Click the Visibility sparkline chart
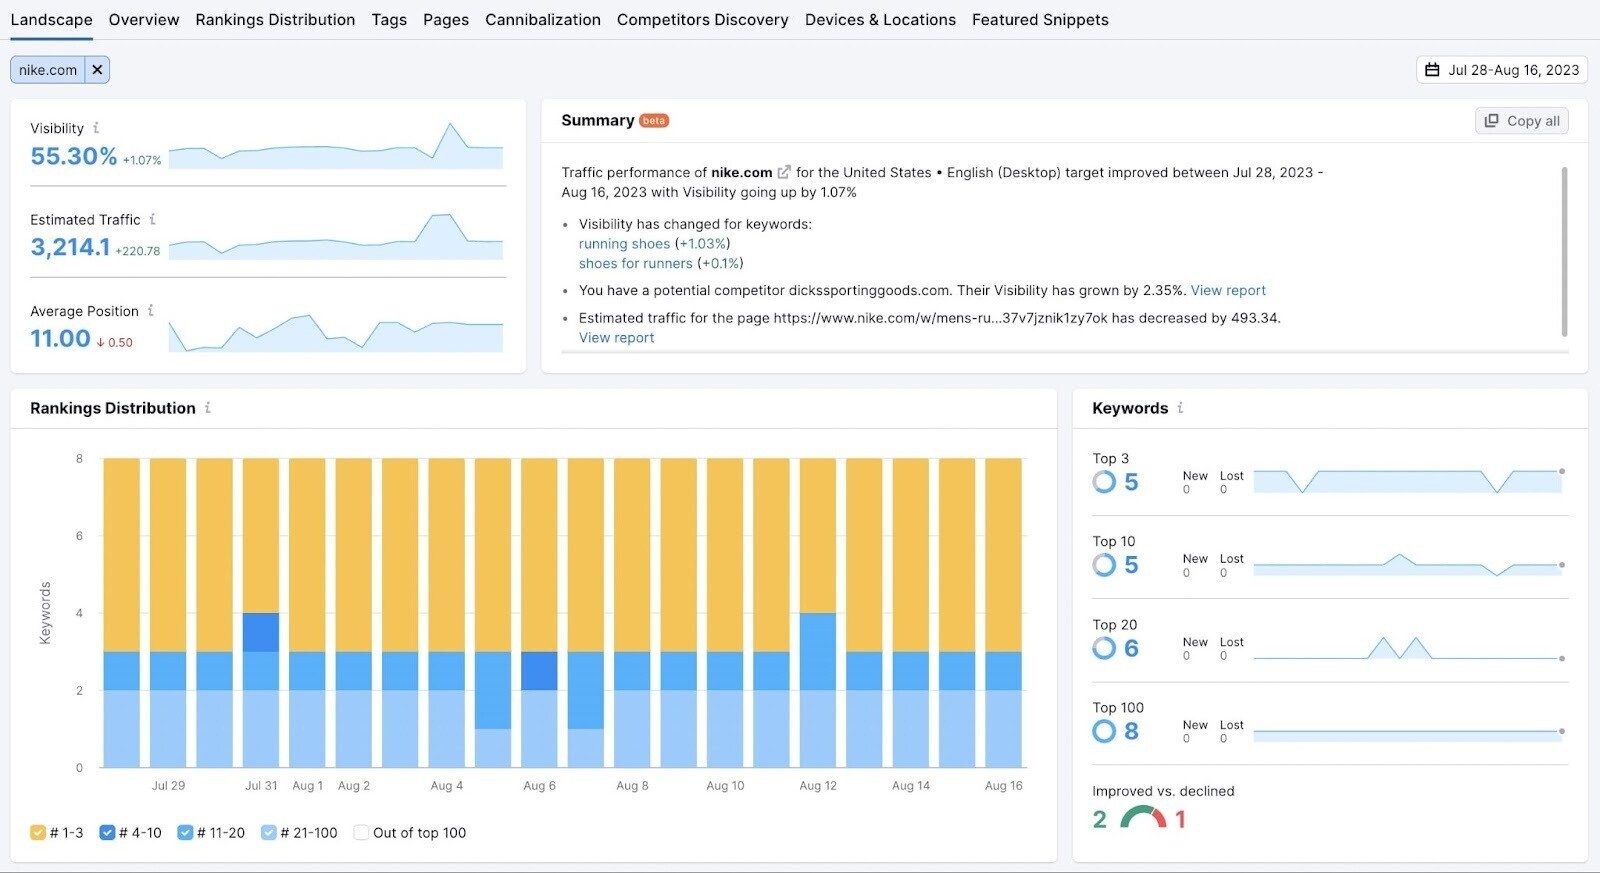Screen dimensions: 1600x873 pyautogui.click(x=336, y=146)
